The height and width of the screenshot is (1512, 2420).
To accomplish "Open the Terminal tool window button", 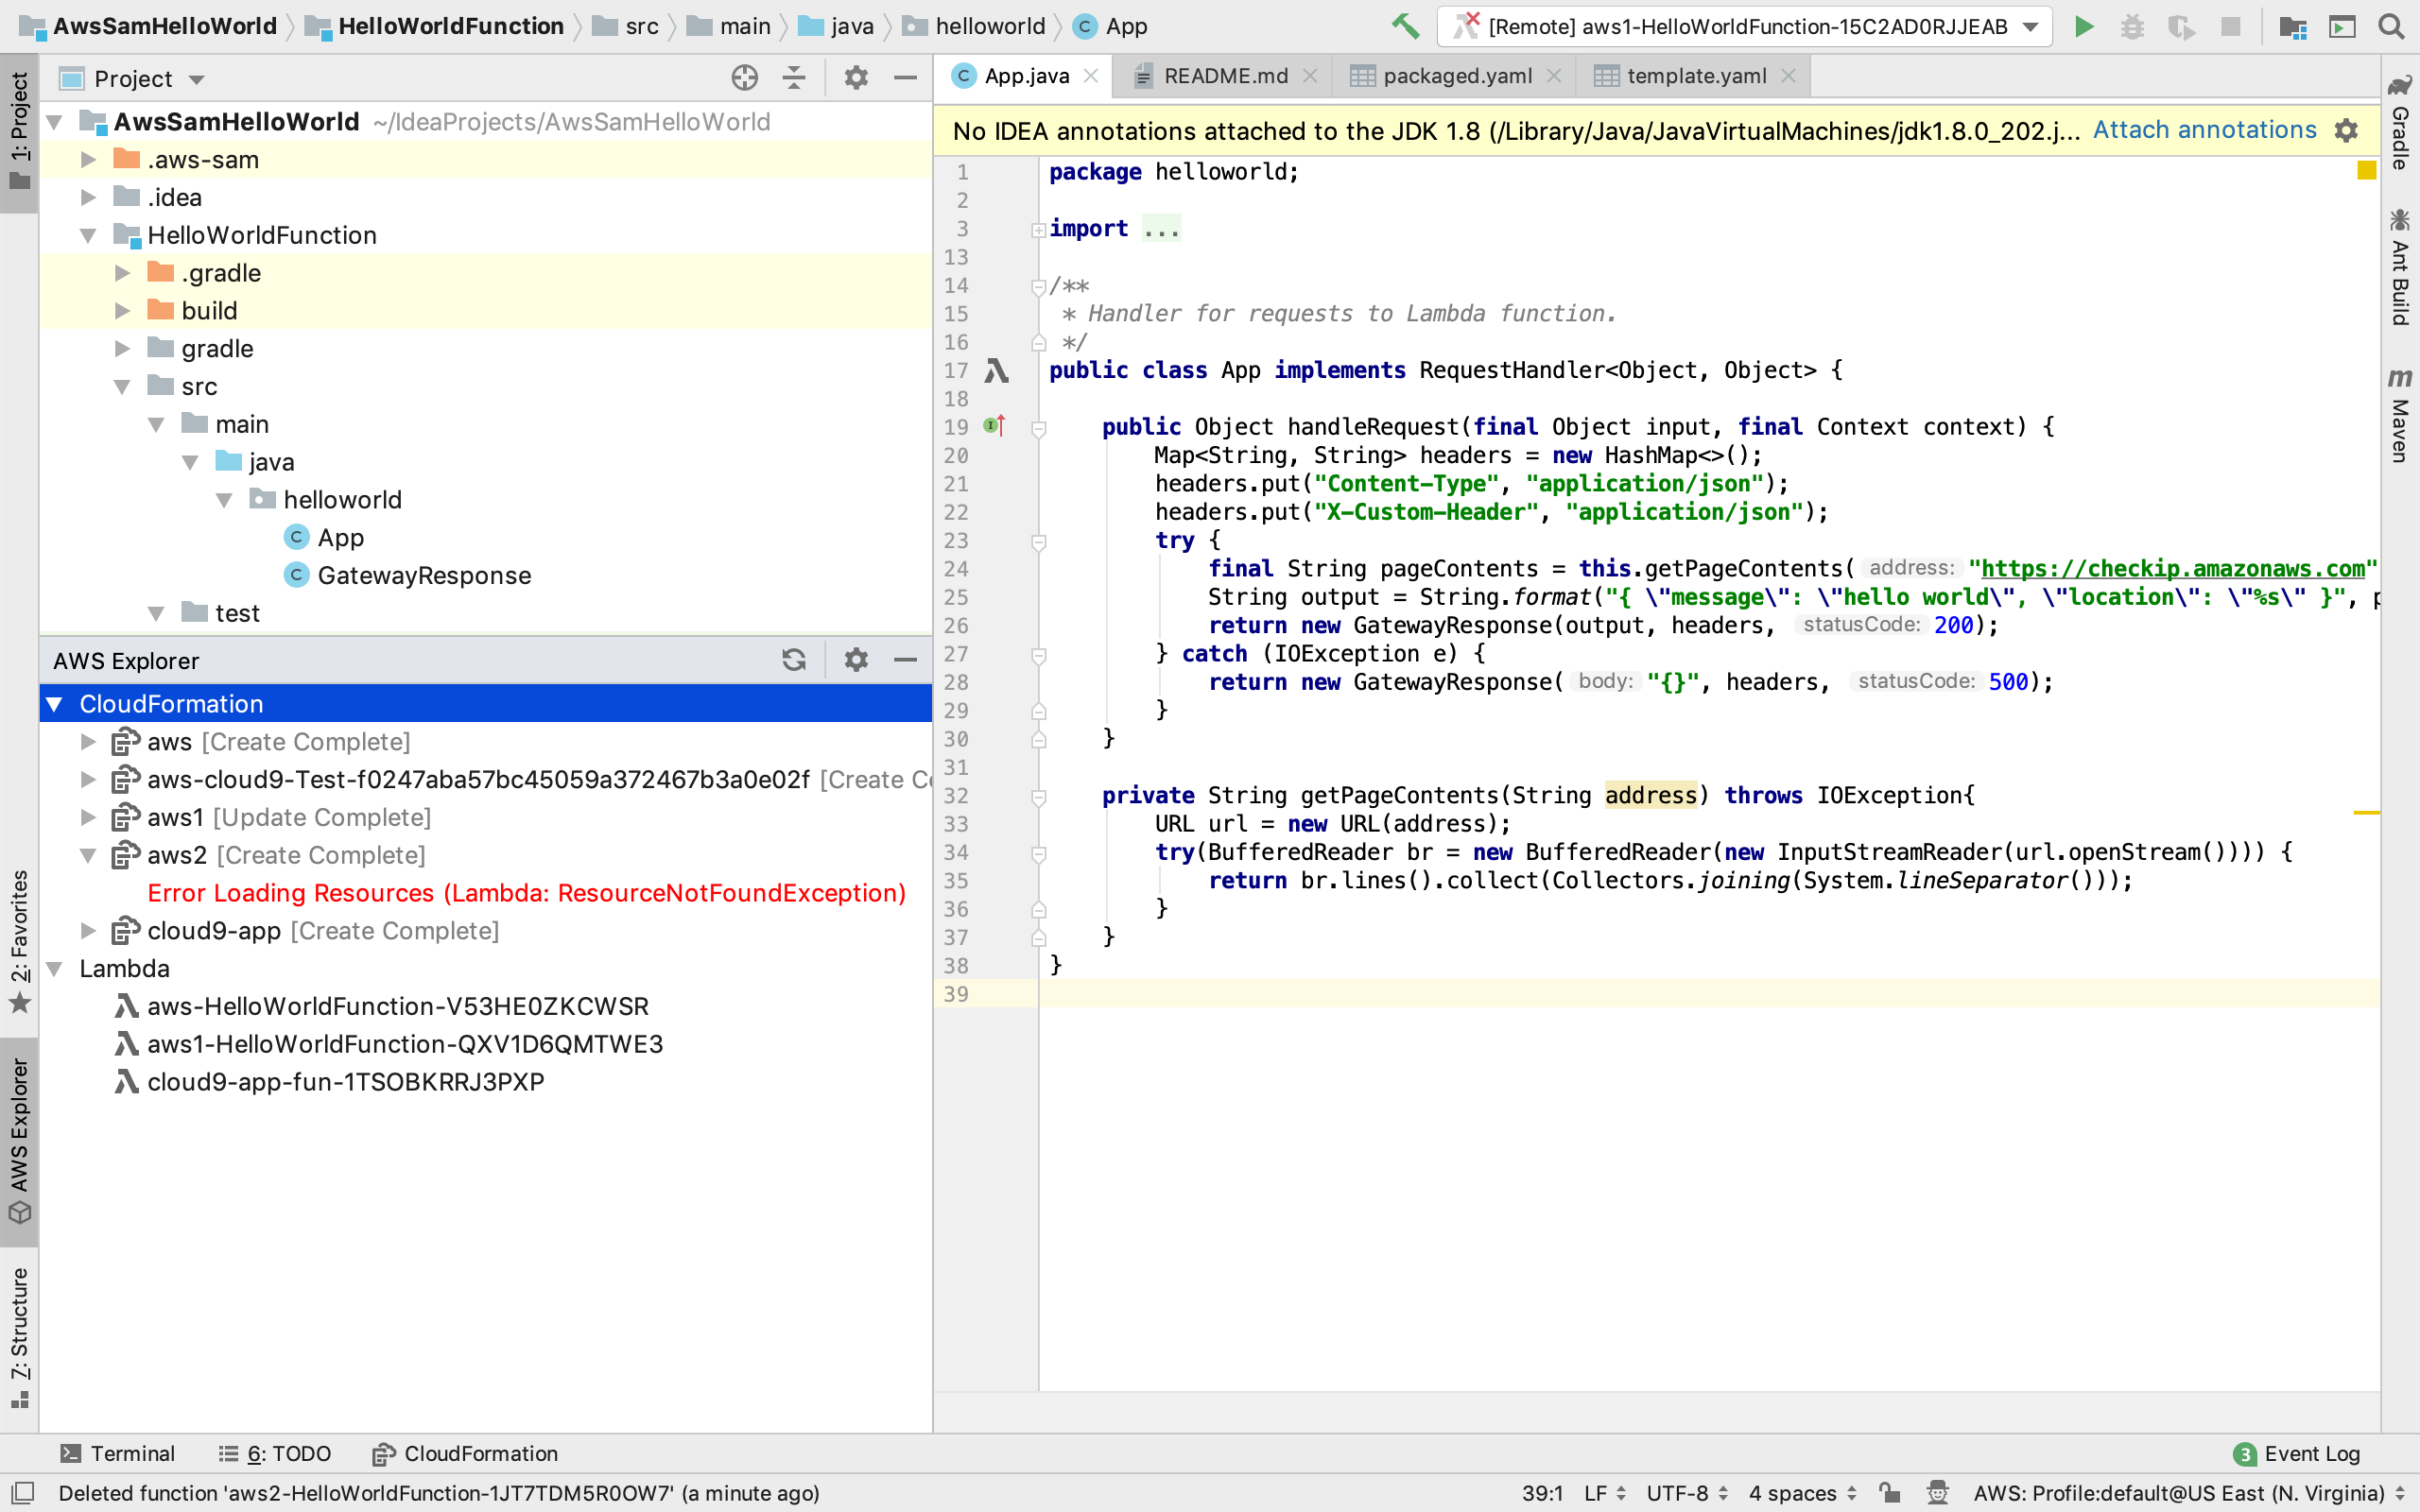I will pos(118,1453).
